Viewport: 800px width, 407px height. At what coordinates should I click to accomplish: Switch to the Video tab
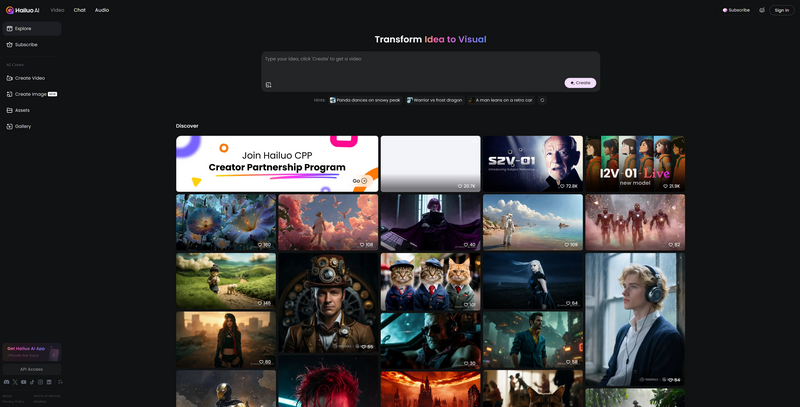click(x=57, y=10)
